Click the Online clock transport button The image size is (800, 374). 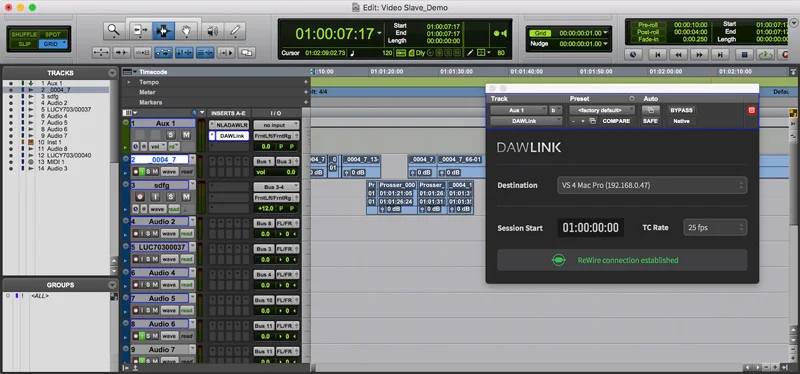(x=633, y=54)
